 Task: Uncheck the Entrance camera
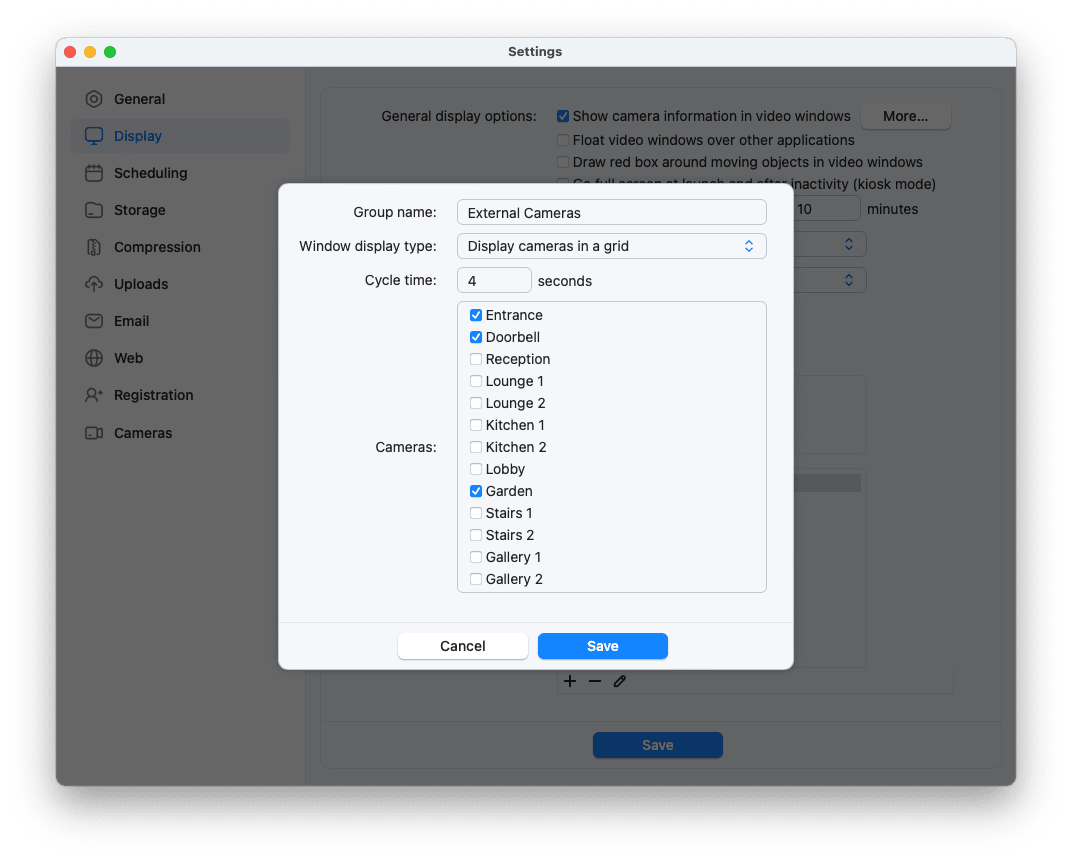coord(476,315)
